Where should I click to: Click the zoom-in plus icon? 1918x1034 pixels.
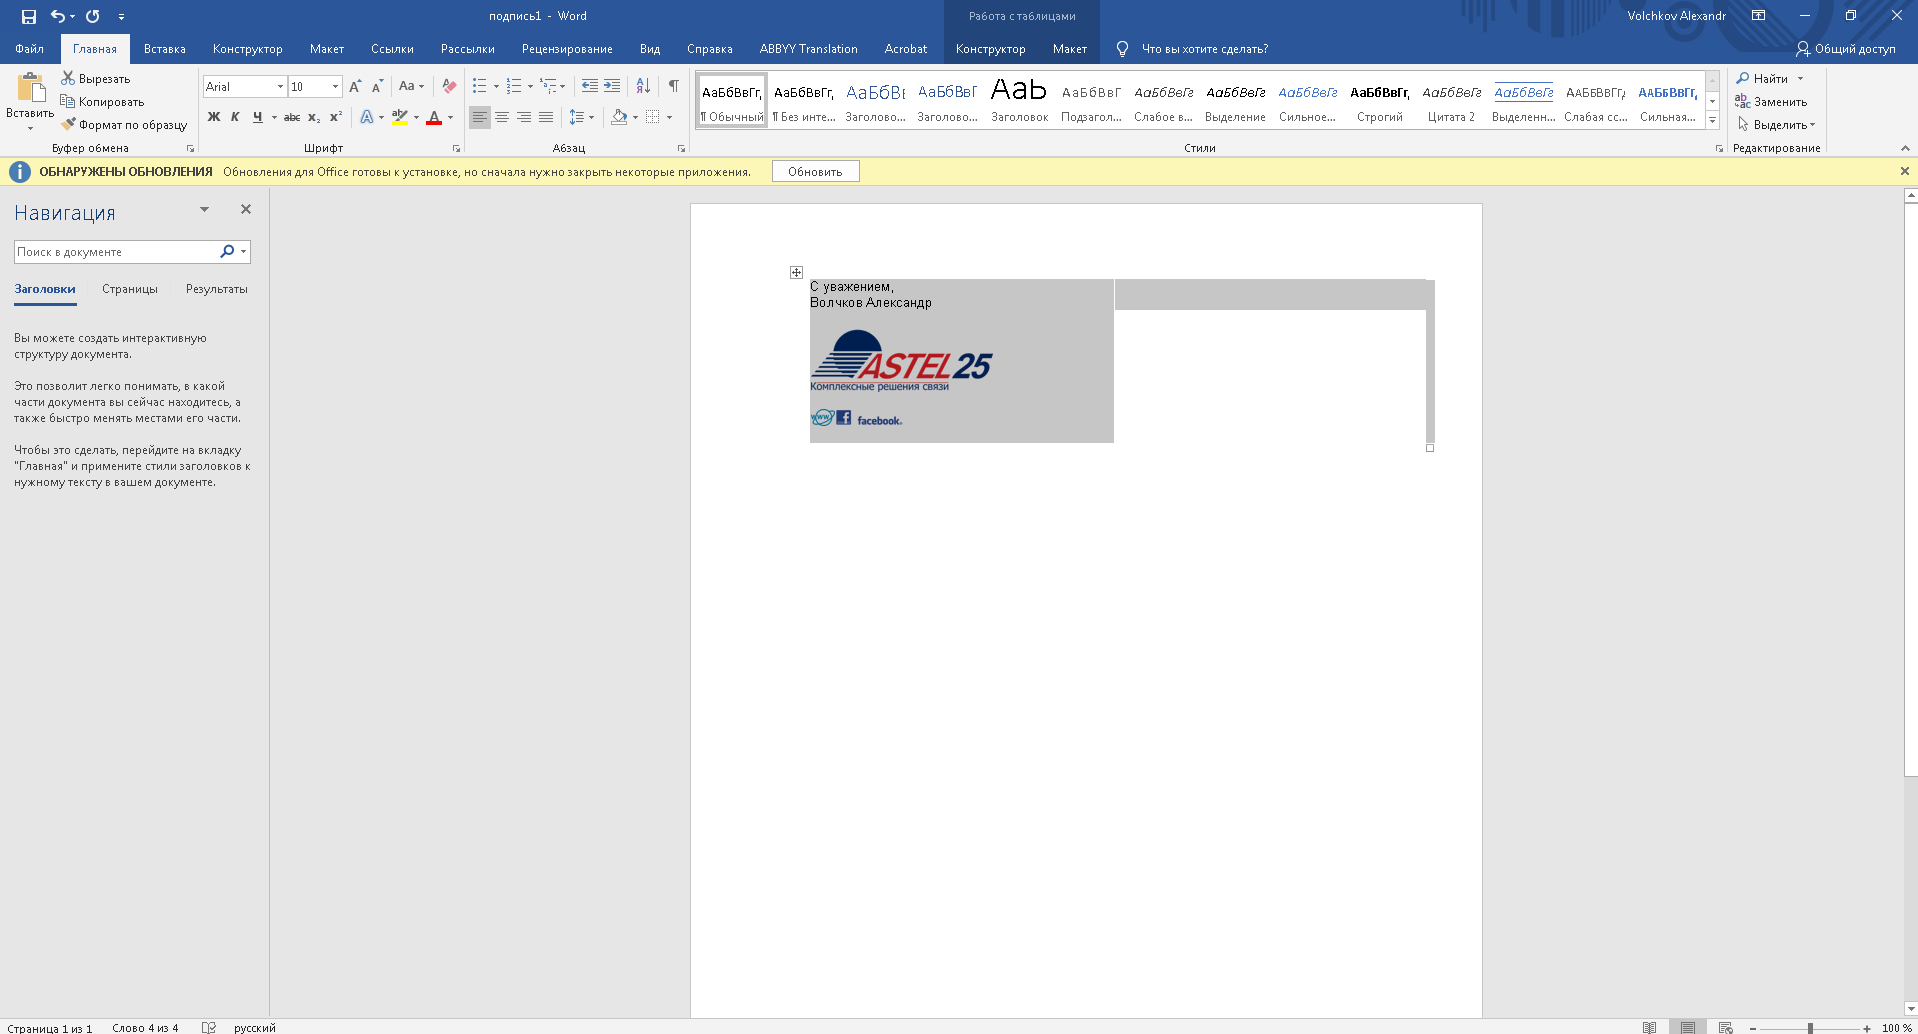click(1867, 1028)
